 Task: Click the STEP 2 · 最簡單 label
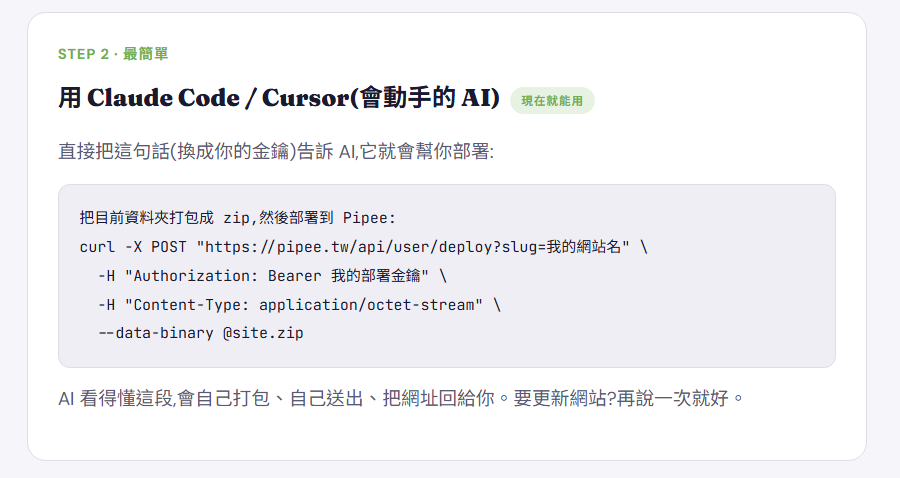point(113,54)
